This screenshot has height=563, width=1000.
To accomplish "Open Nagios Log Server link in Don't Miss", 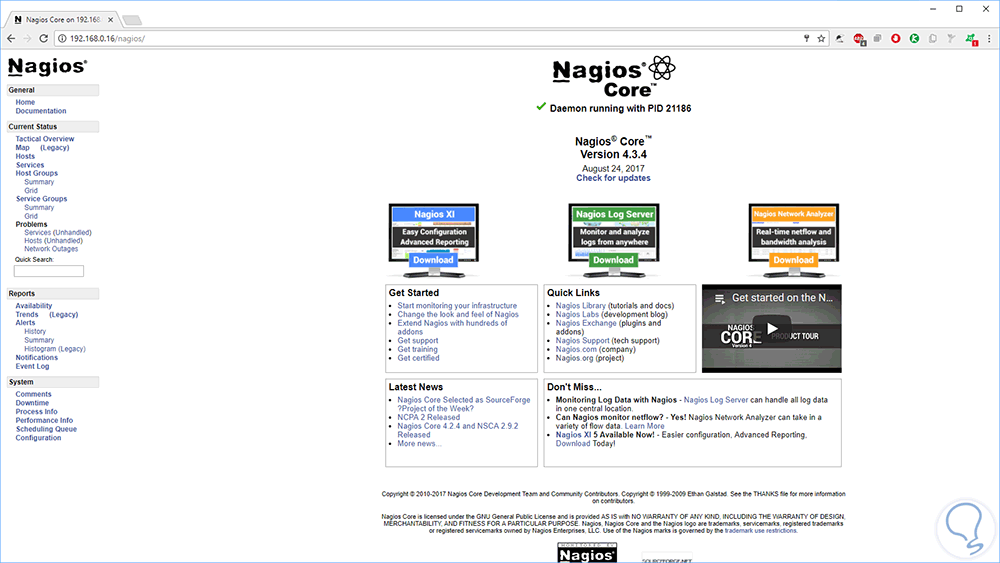I will tap(716, 400).
